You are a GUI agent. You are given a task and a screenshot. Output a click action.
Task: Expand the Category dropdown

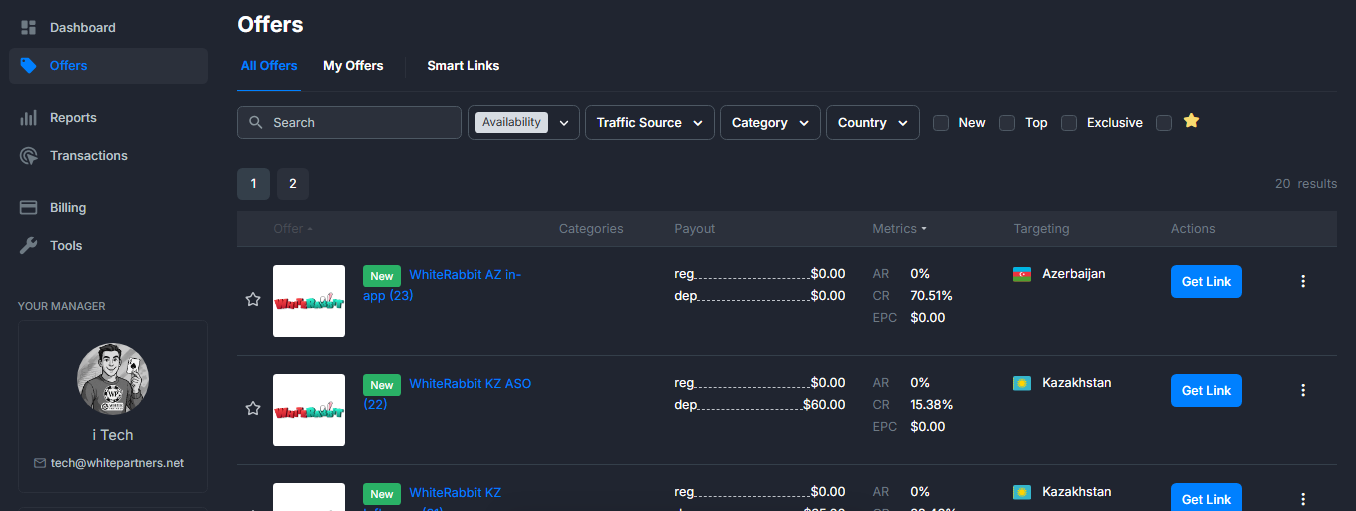pyautogui.click(x=770, y=122)
